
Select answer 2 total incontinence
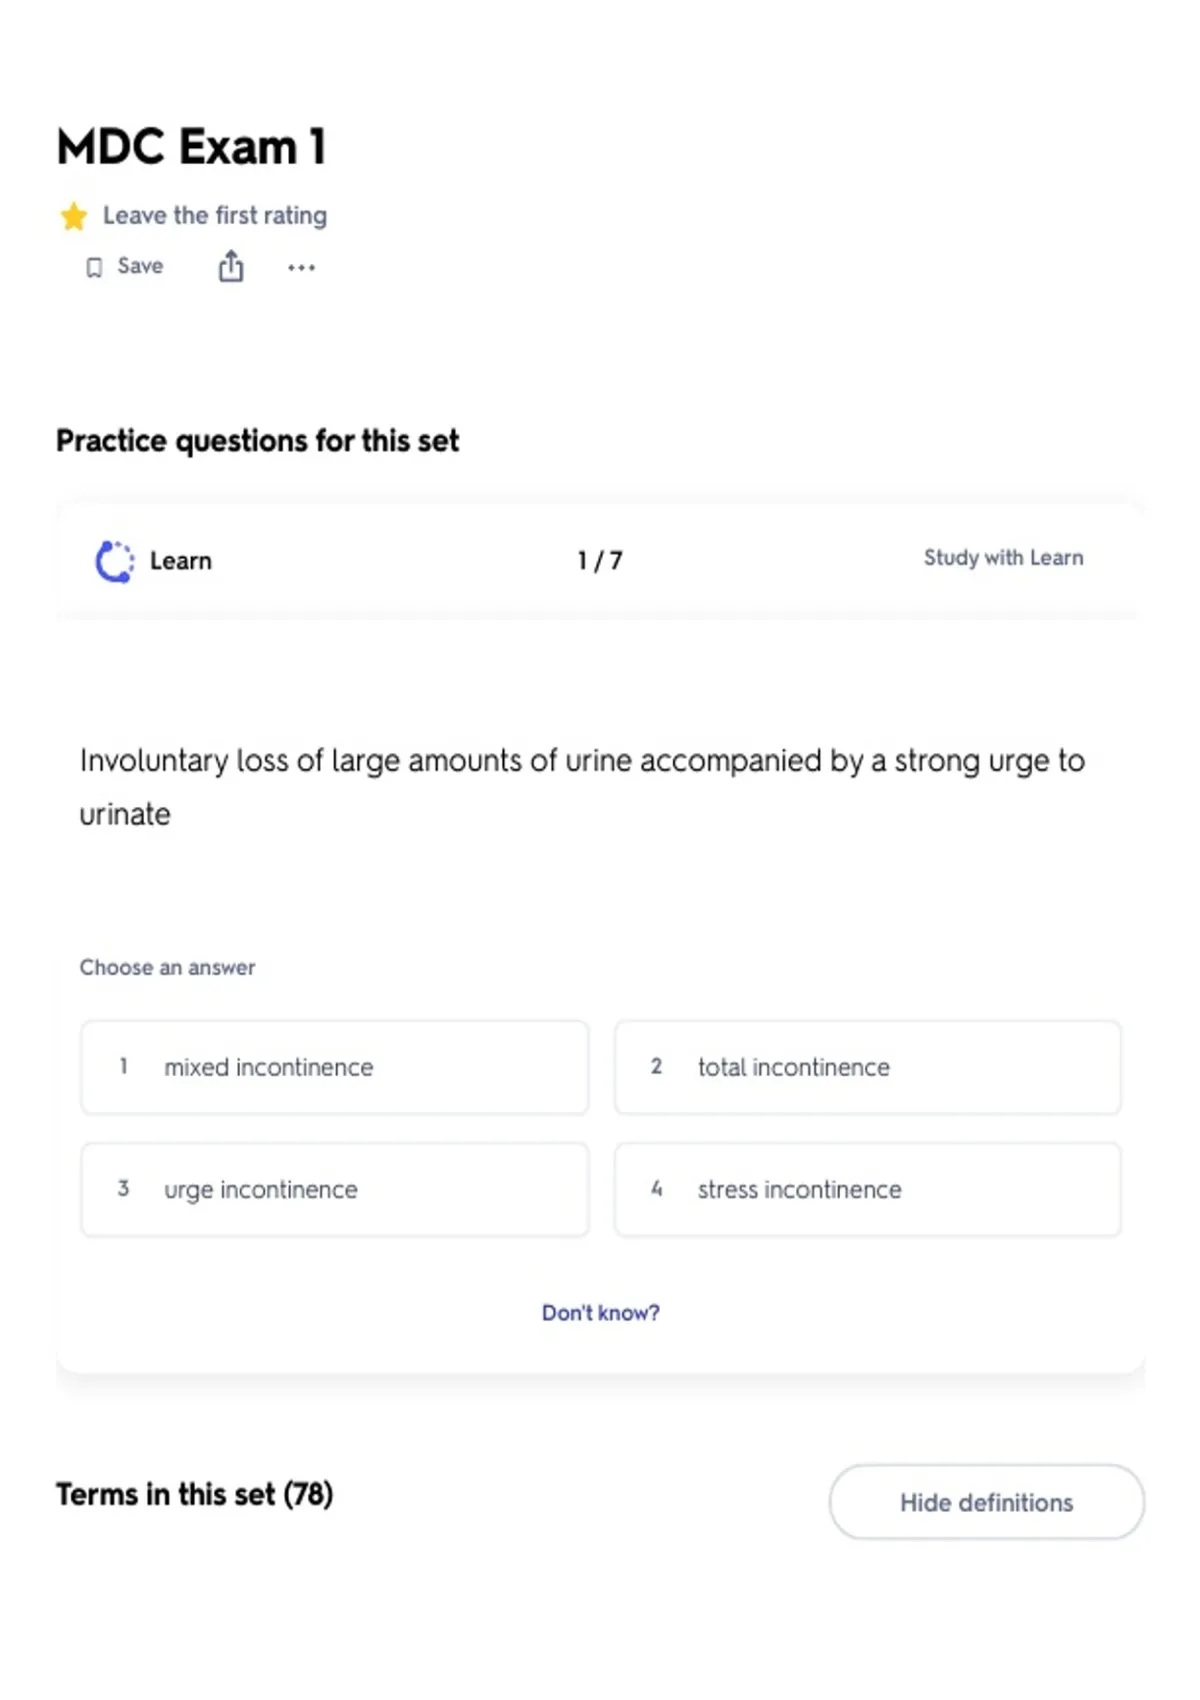(x=867, y=1067)
